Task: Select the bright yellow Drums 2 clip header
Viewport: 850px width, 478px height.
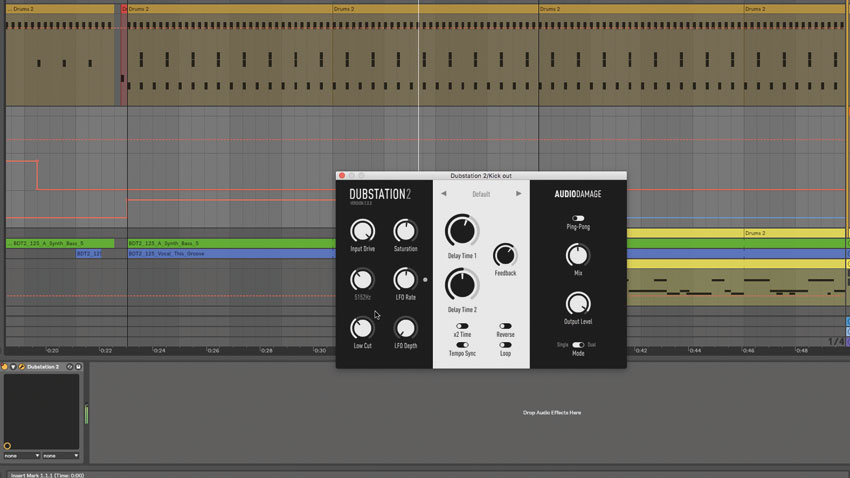Action: point(794,233)
